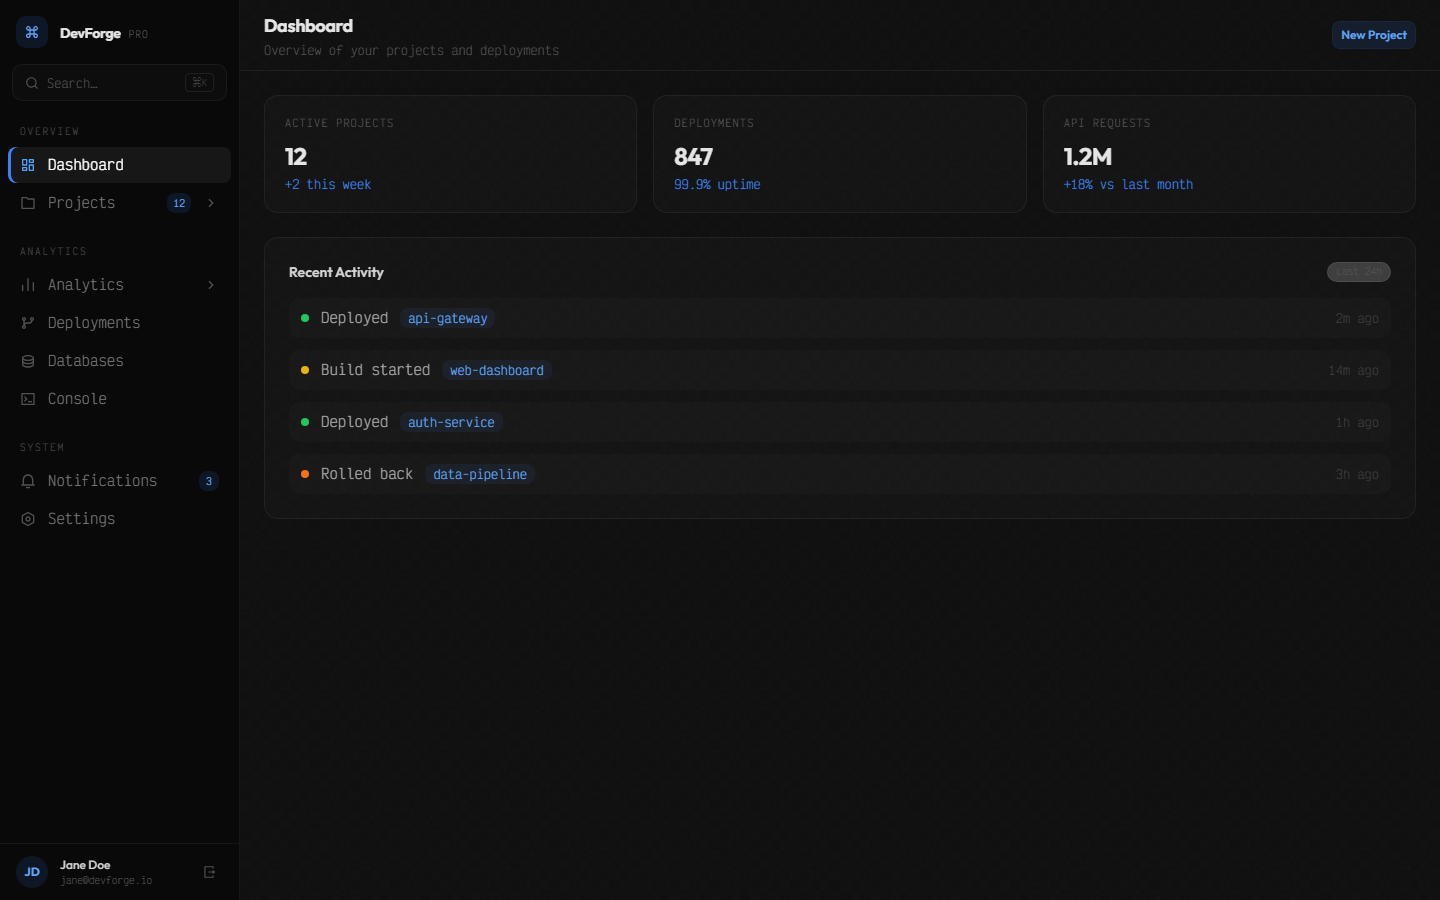
Task: Click the '+2 this week' text
Action: [x=328, y=185]
